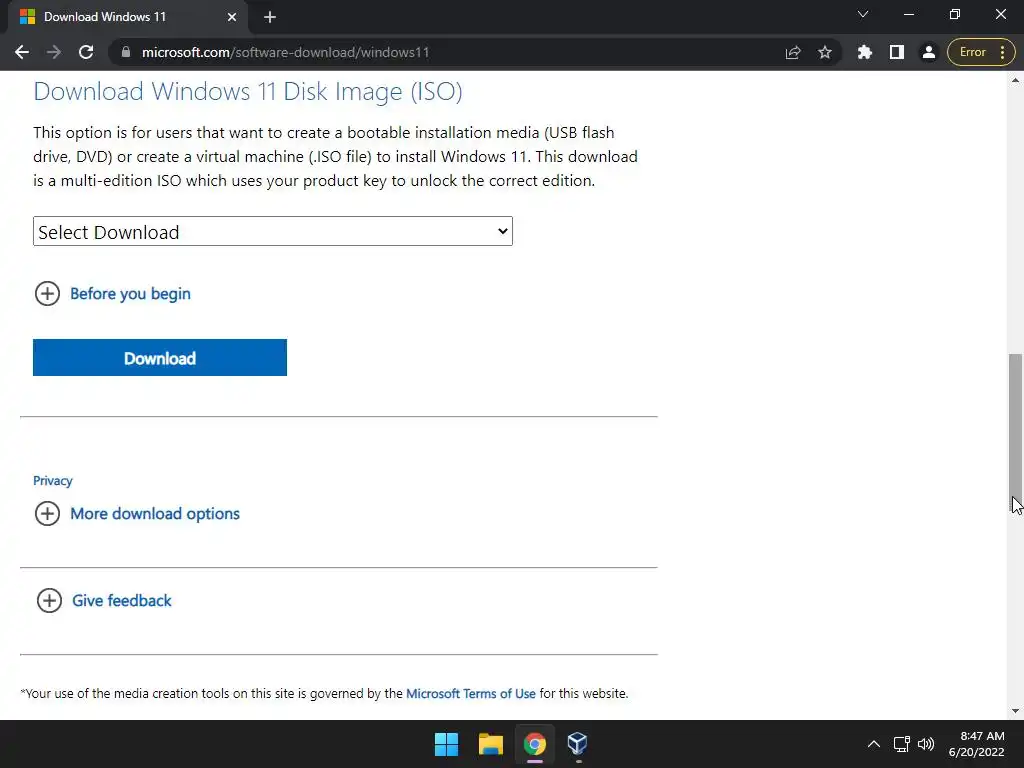Open the Chrome extensions puzzle icon
Image resolution: width=1024 pixels, height=768 pixels.
click(865, 52)
